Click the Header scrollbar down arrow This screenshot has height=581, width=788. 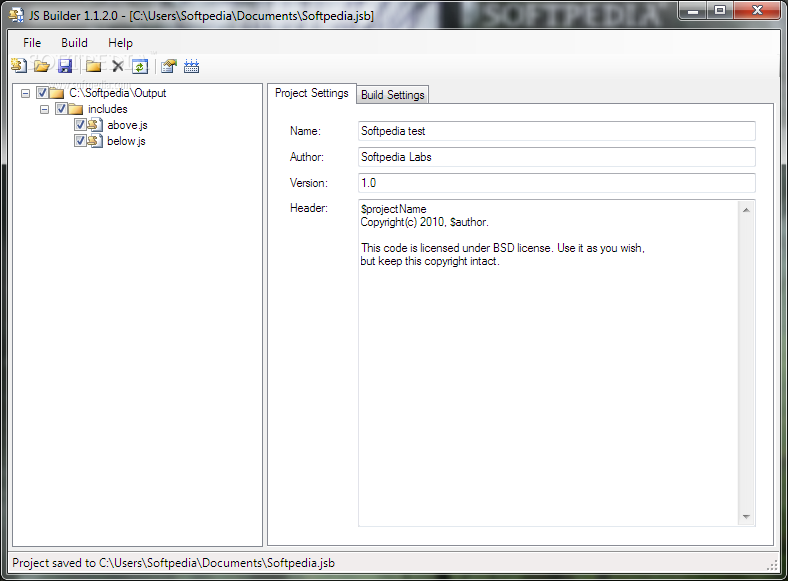coord(746,517)
